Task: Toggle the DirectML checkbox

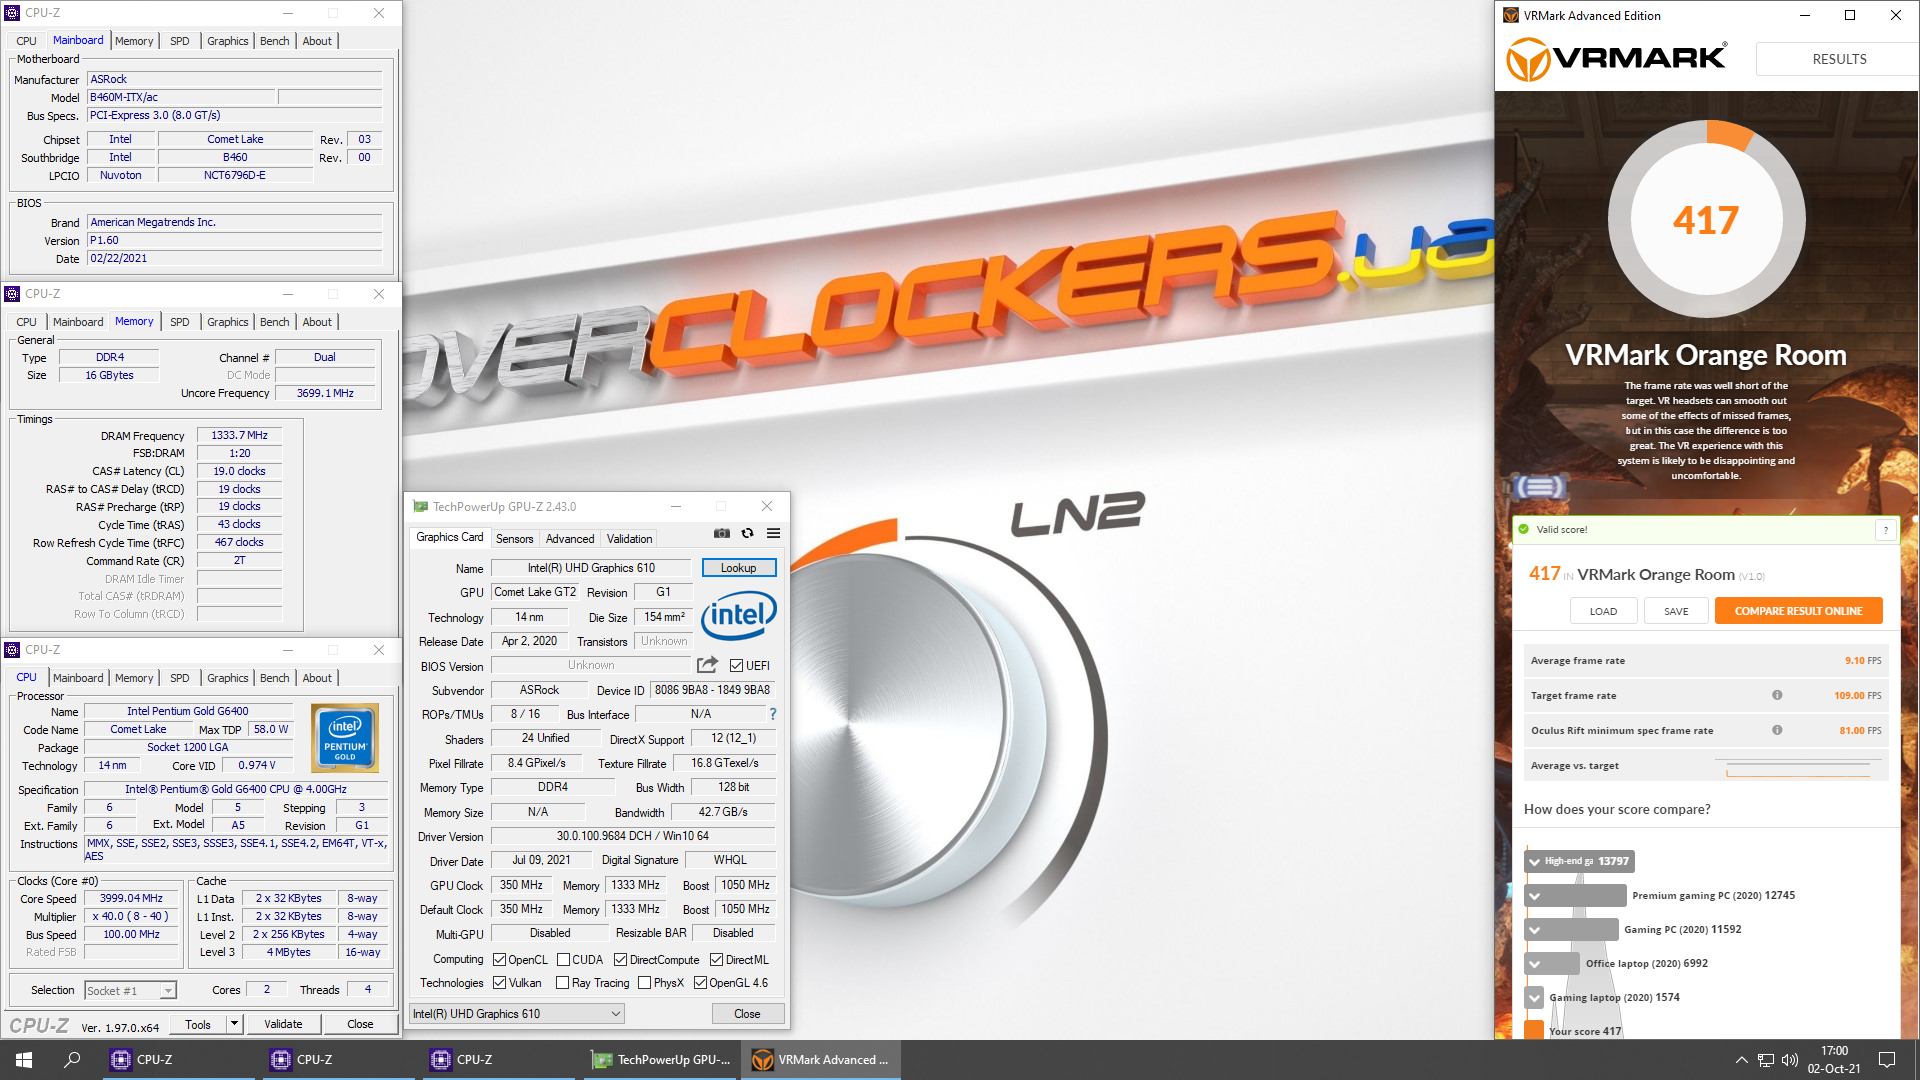Action: [x=716, y=959]
